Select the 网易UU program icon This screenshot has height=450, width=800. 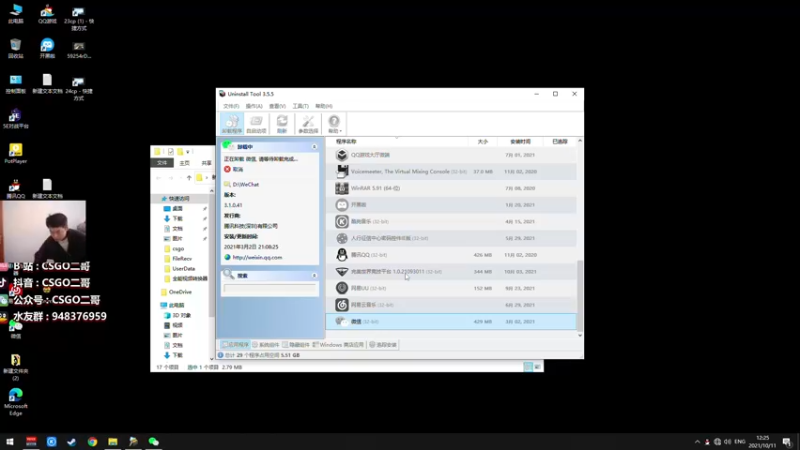tap(342, 288)
